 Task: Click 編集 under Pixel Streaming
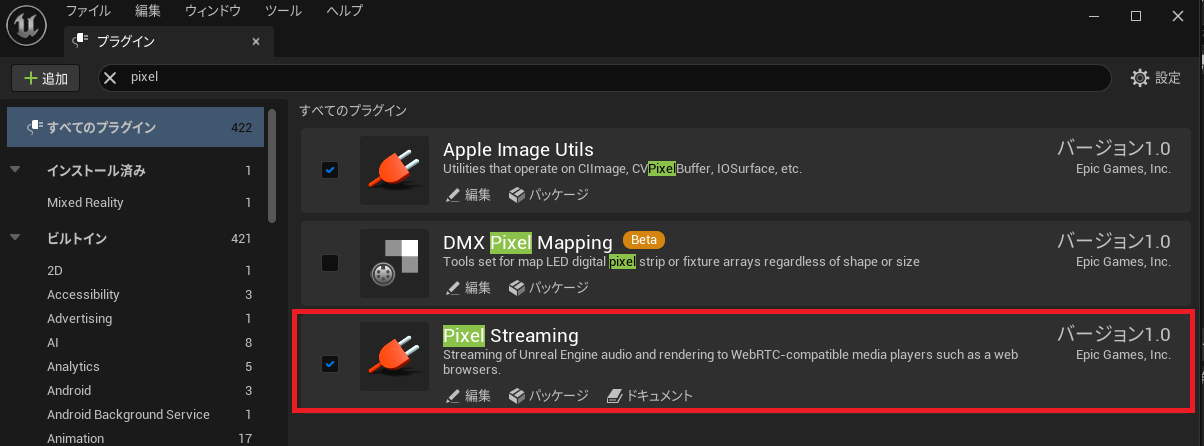[468, 396]
